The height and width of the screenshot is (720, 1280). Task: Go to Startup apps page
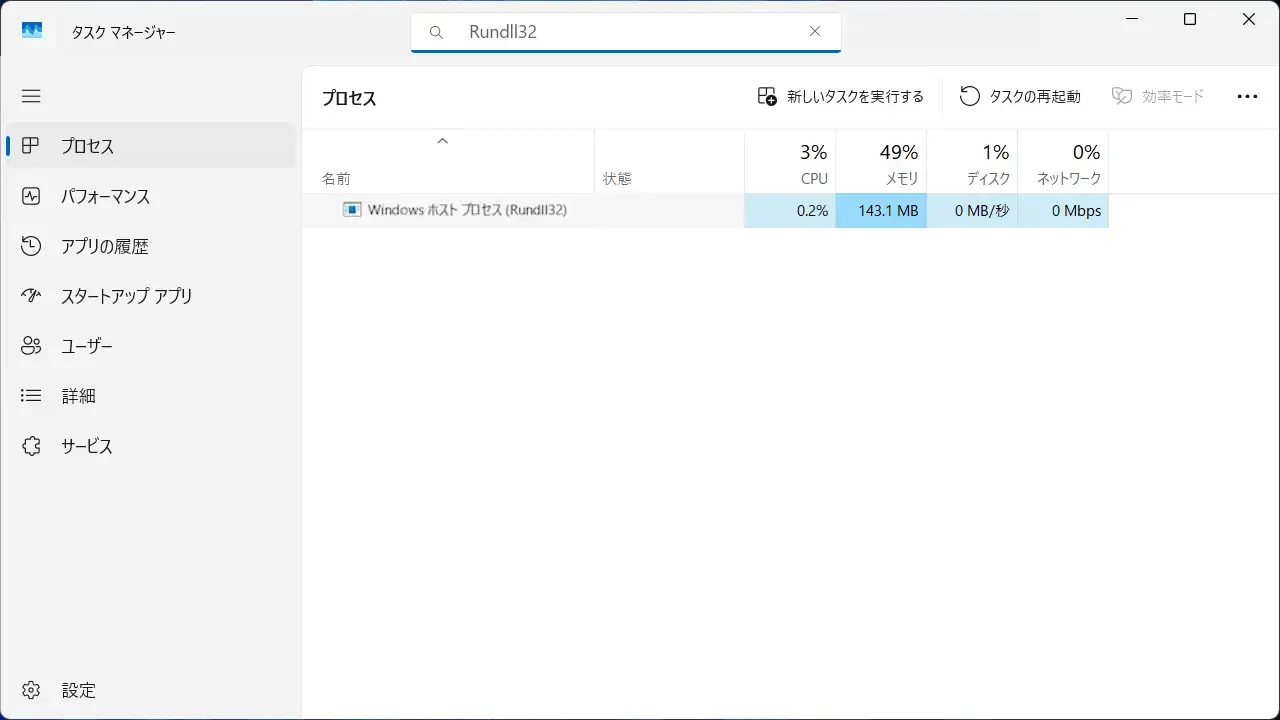pos(151,296)
